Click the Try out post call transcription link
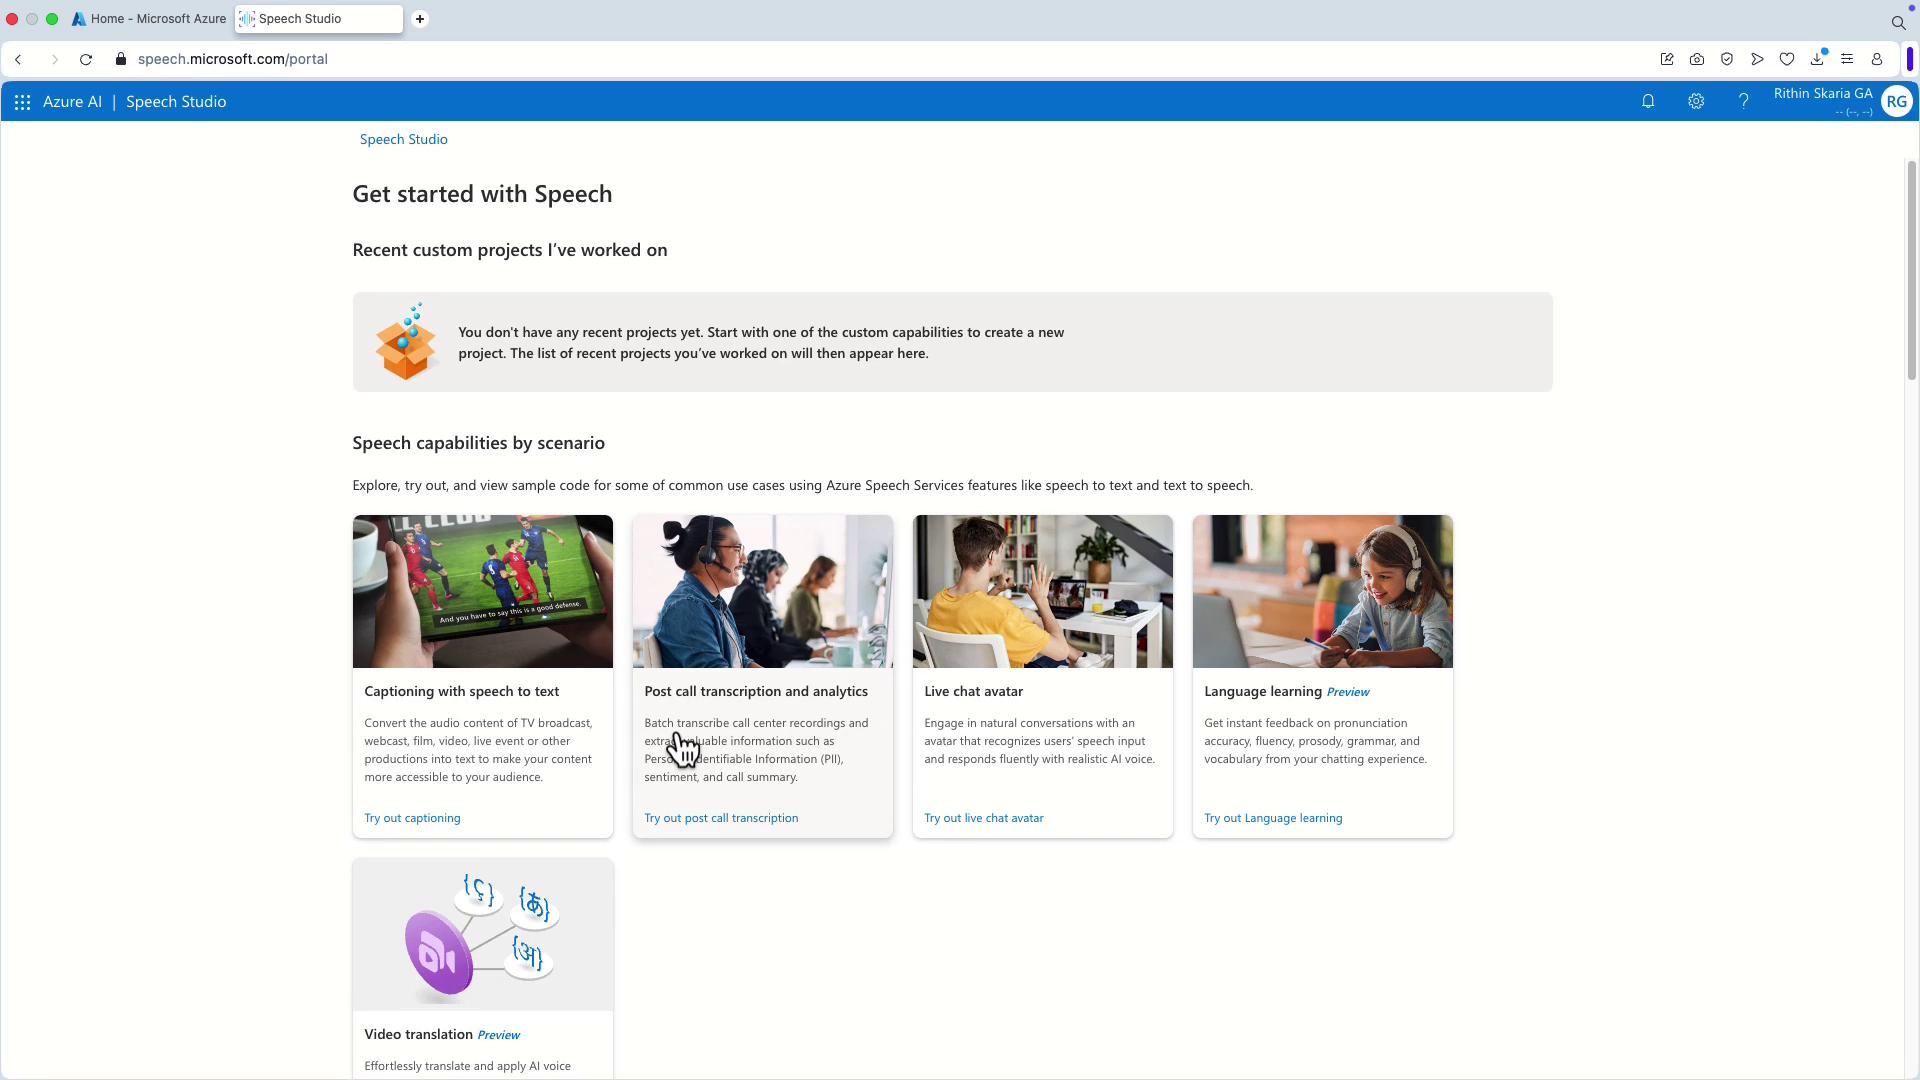This screenshot has height=1080, width=1920. (x=721, y=818)
